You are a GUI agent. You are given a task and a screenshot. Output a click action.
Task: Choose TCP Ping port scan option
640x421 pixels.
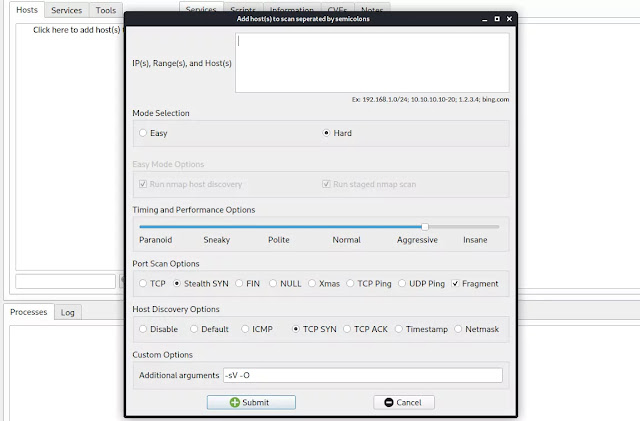pyautogui.click(x=350, y=283)
